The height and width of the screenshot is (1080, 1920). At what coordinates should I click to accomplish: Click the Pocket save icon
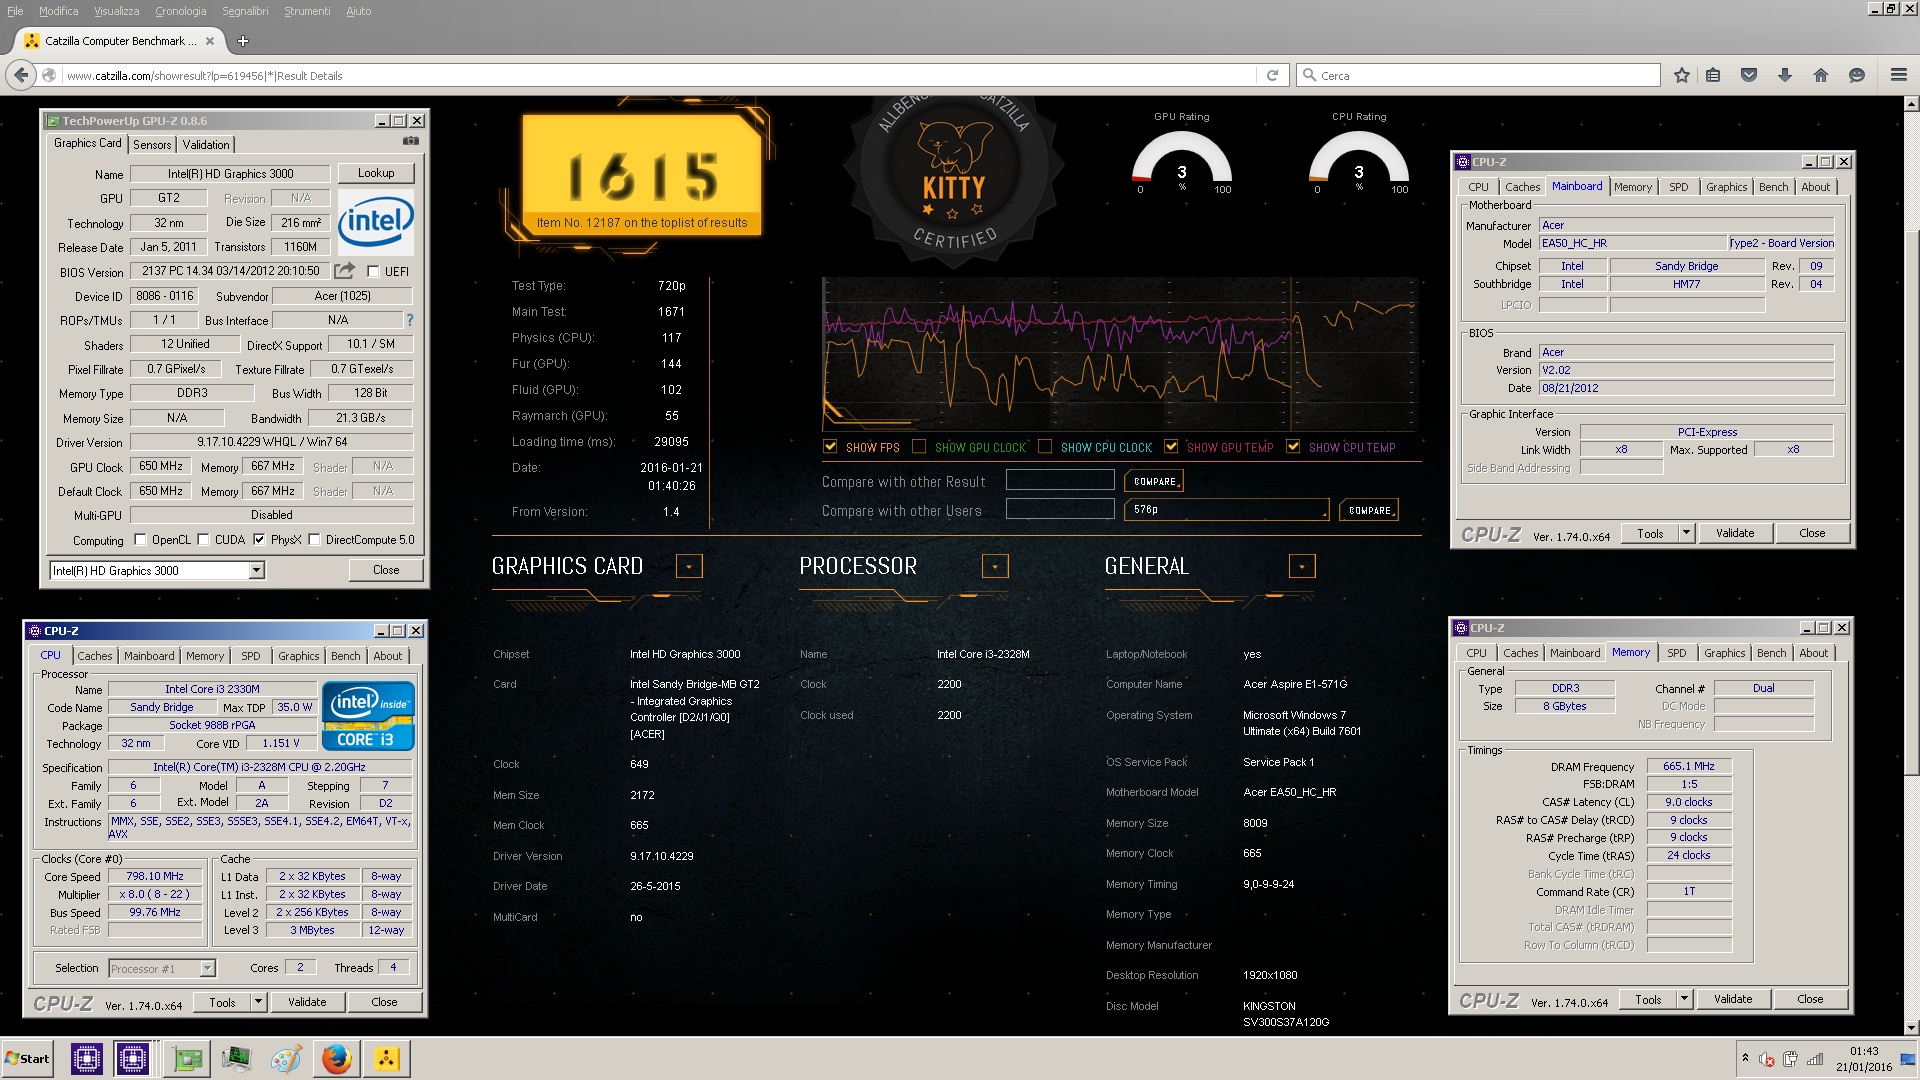1749,75
